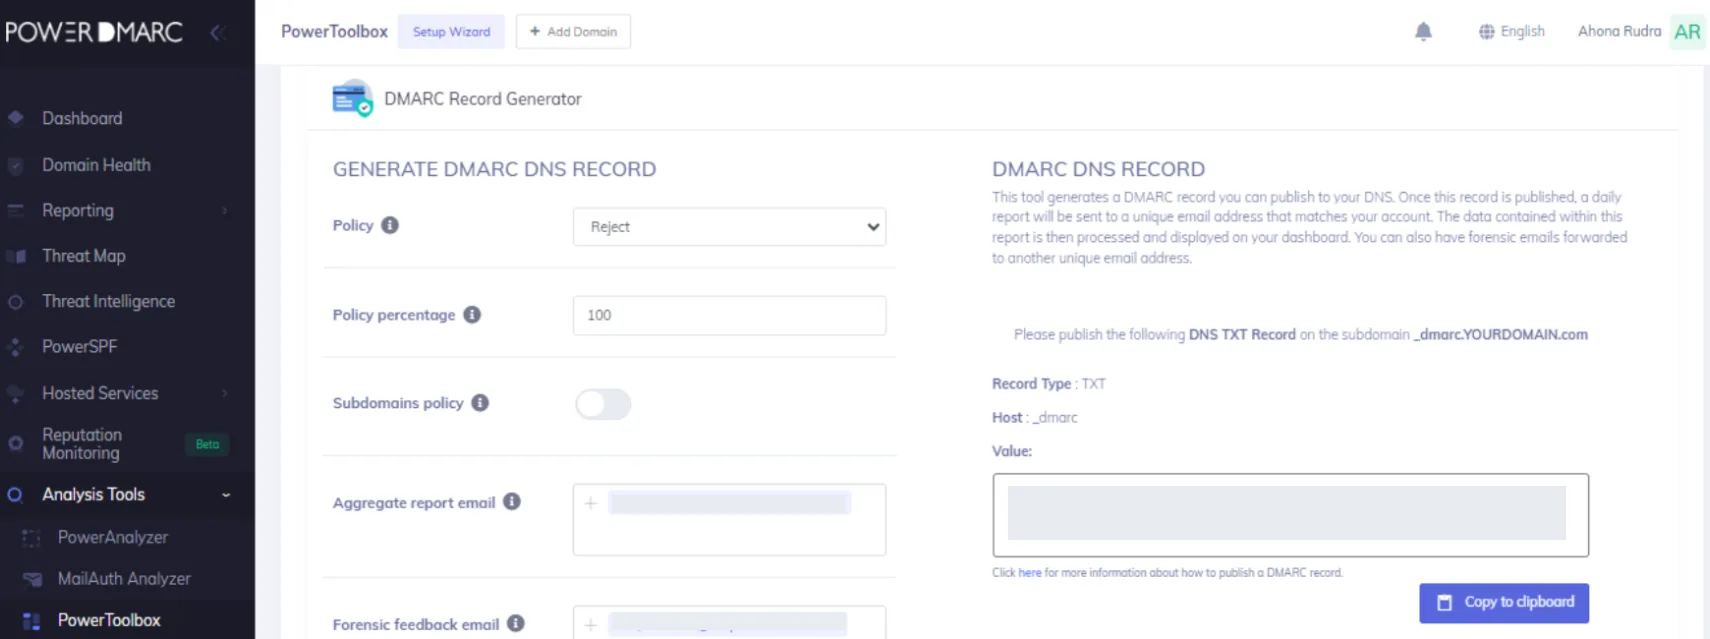Screen dimensions: 1710x639
Task: Click the Domain Health sidebar icon
Action: coord(16,165)
